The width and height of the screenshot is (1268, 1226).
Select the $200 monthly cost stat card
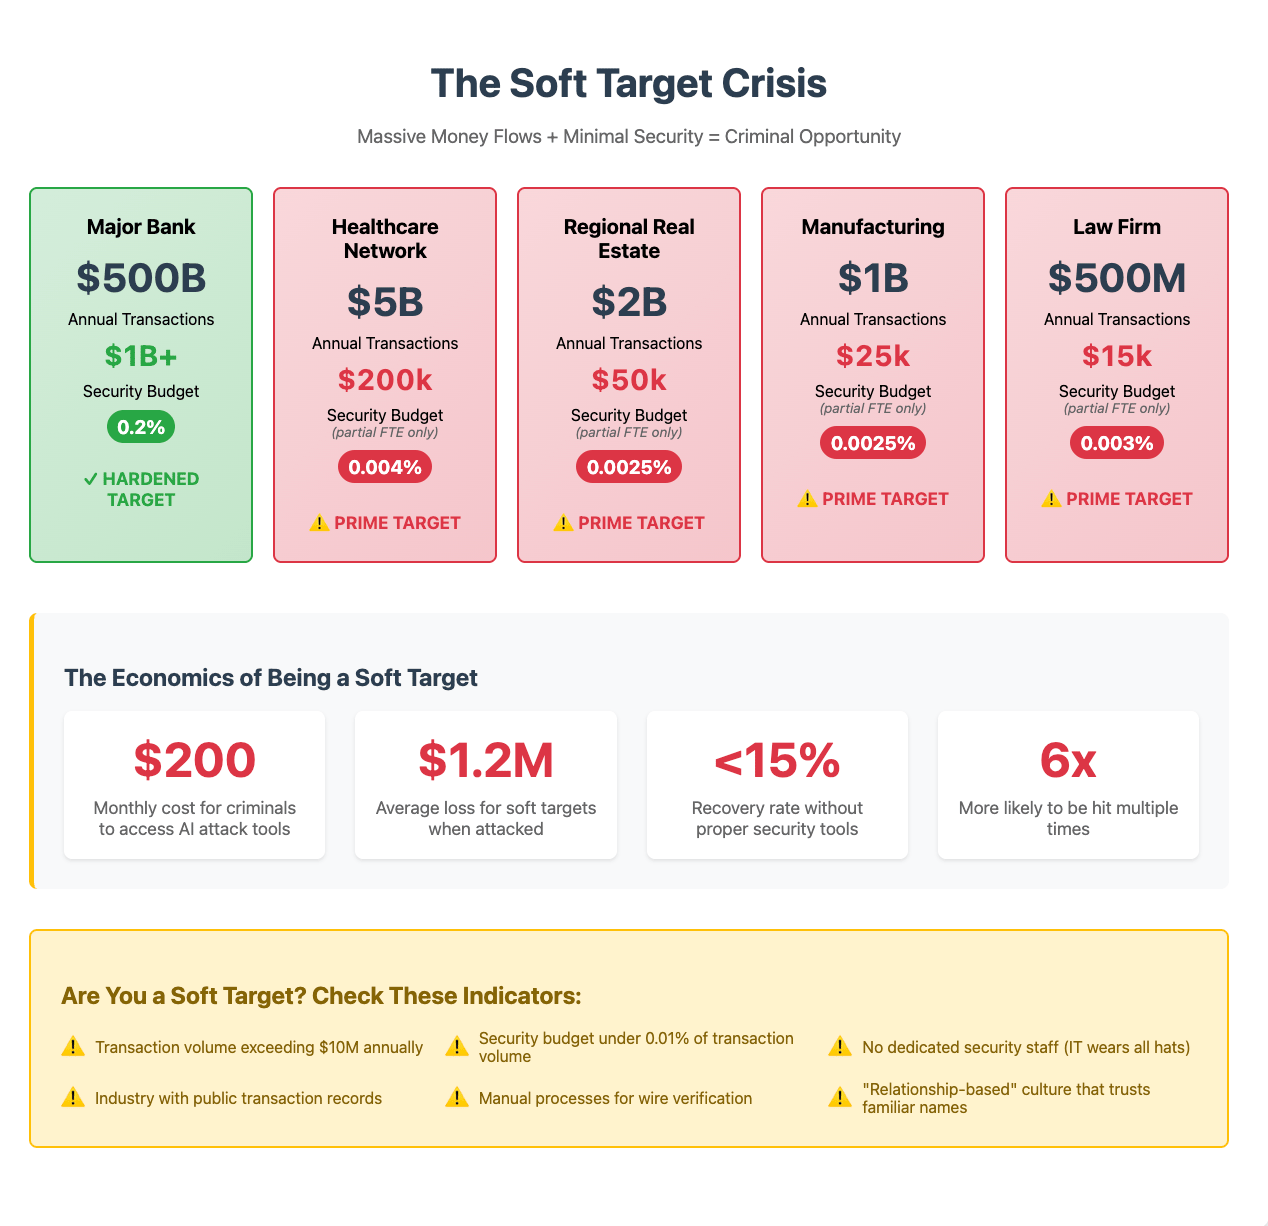click(x=195, y=785)
